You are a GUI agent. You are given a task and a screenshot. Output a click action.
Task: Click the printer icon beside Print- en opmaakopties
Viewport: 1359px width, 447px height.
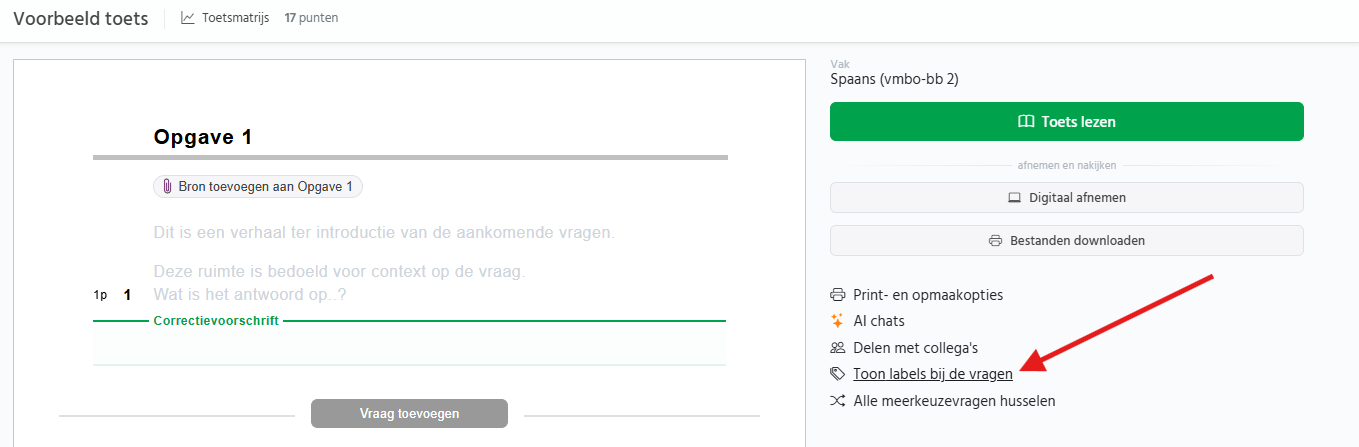tap(838, 295)
